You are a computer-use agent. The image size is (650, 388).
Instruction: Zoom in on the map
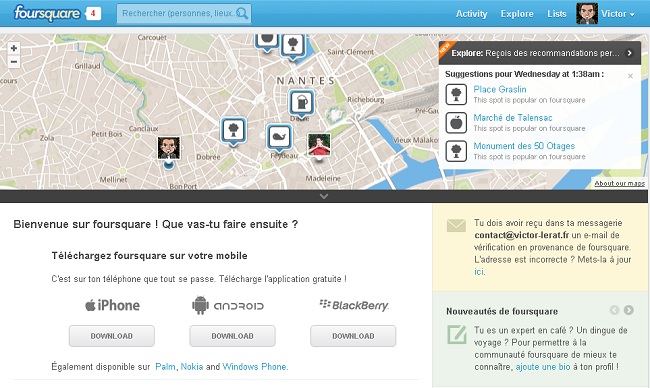pos(14,48)
